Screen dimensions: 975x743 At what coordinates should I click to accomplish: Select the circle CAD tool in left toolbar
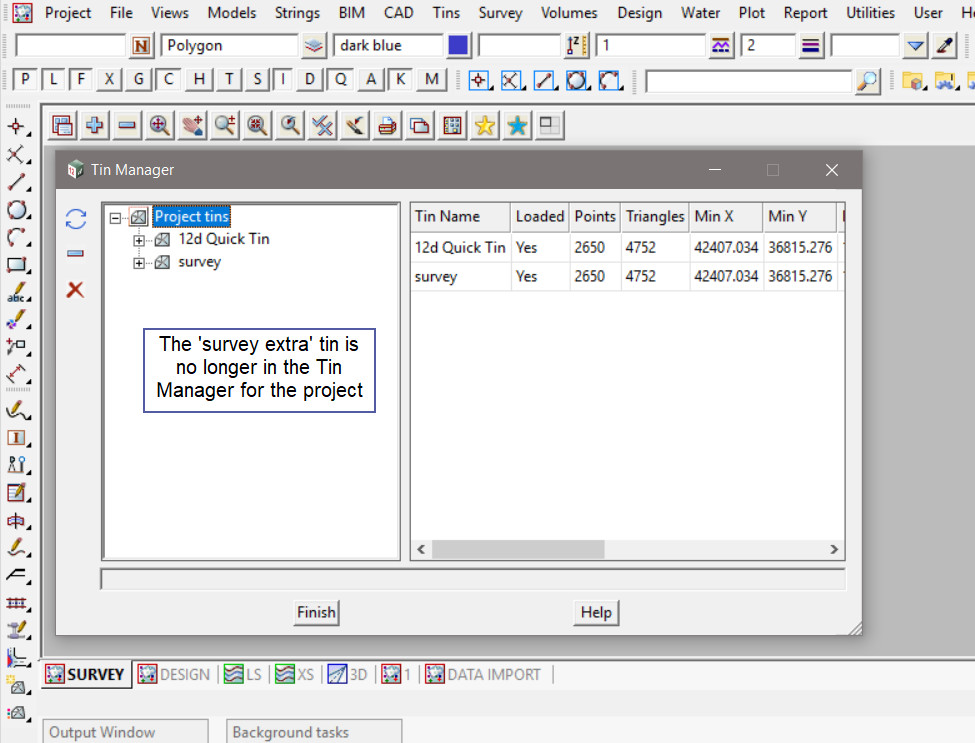click(17, 210)
